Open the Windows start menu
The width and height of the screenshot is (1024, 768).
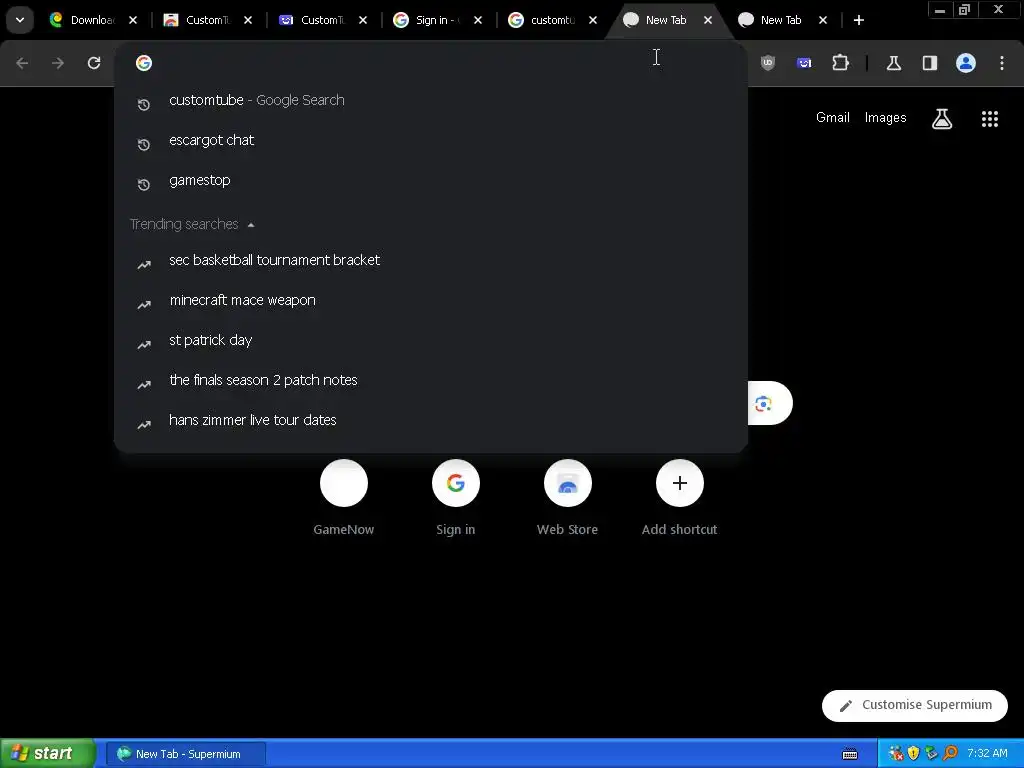click(48, 754)
